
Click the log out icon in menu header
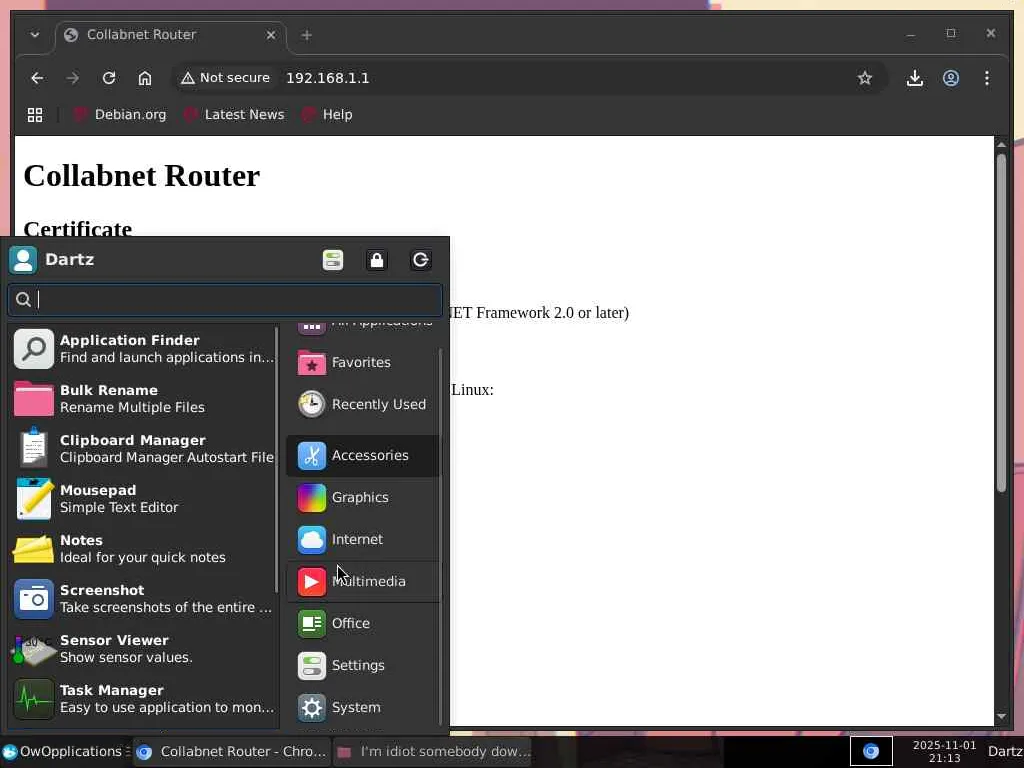click(x=421, y=260)
